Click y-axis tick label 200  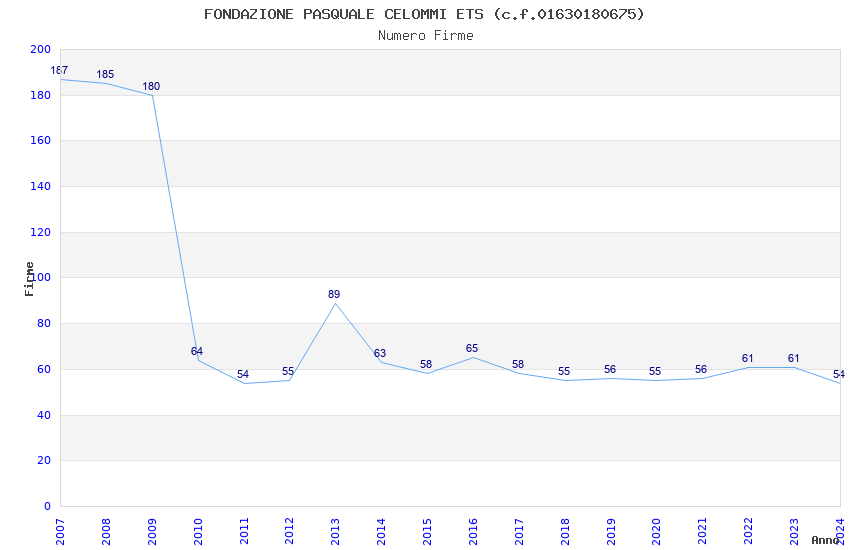pos(41,49)
